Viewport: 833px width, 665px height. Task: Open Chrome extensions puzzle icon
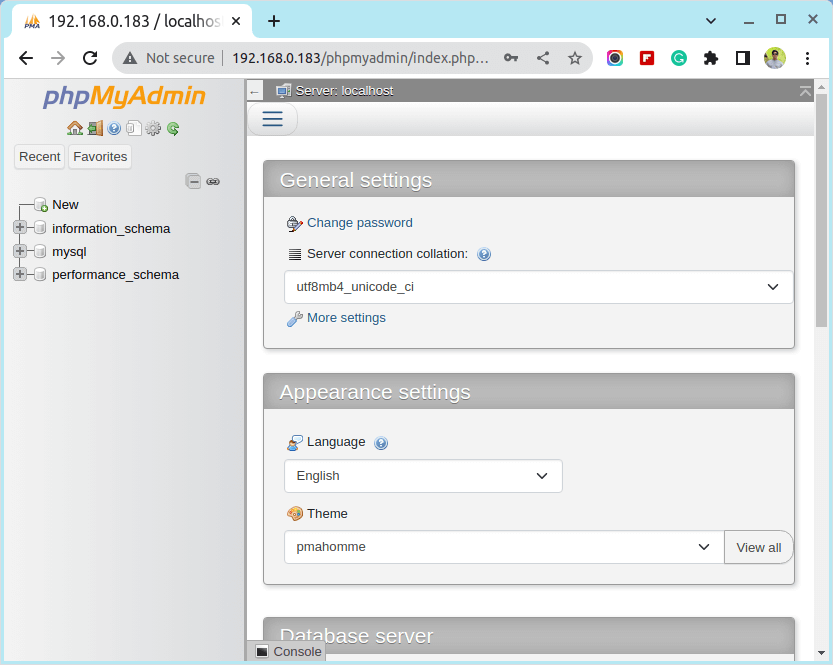tap(710, 58)
